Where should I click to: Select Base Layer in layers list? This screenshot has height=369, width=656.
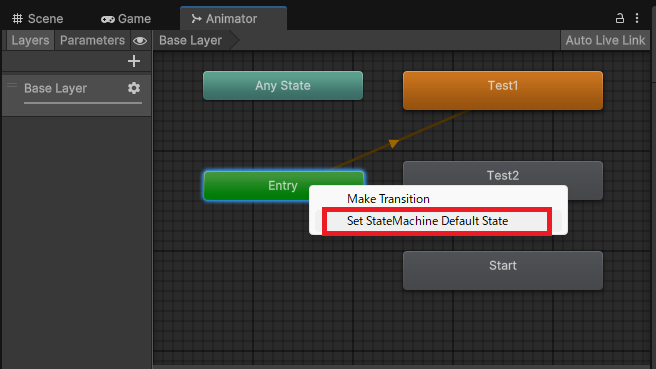pos(77,95)
